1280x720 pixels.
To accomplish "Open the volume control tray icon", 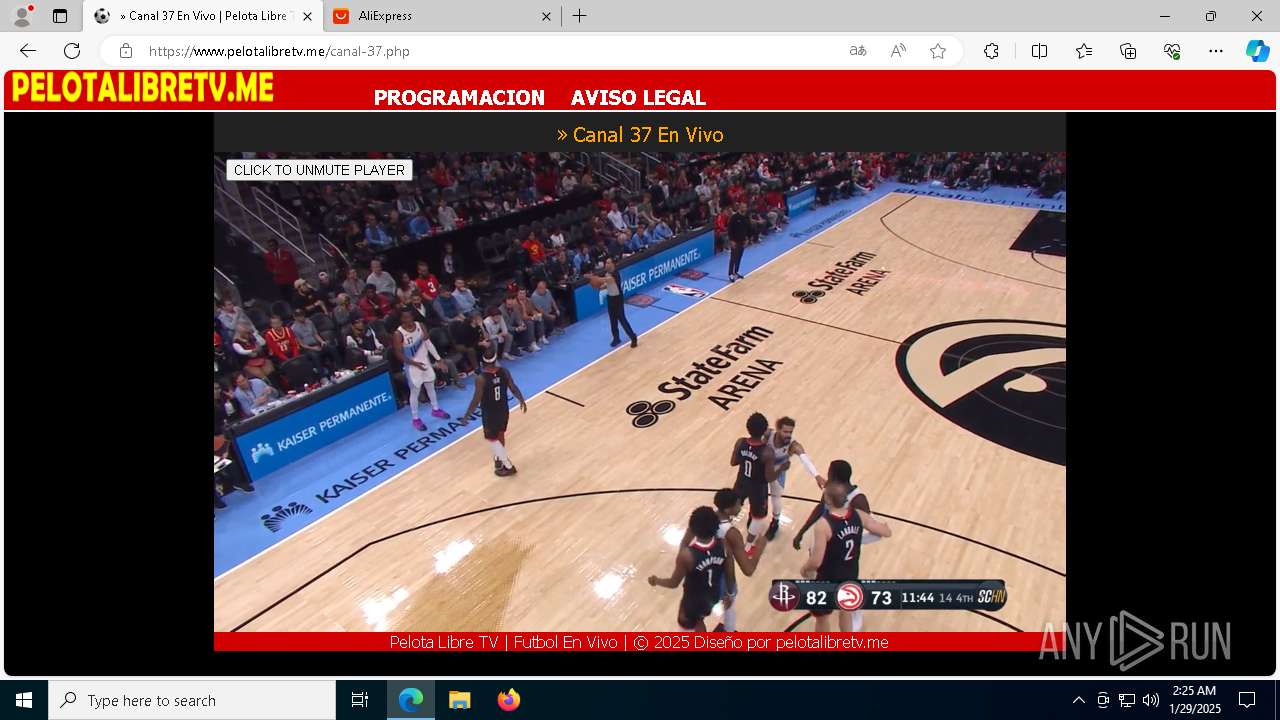I will pyautogui.click(x=1151, y=700).
